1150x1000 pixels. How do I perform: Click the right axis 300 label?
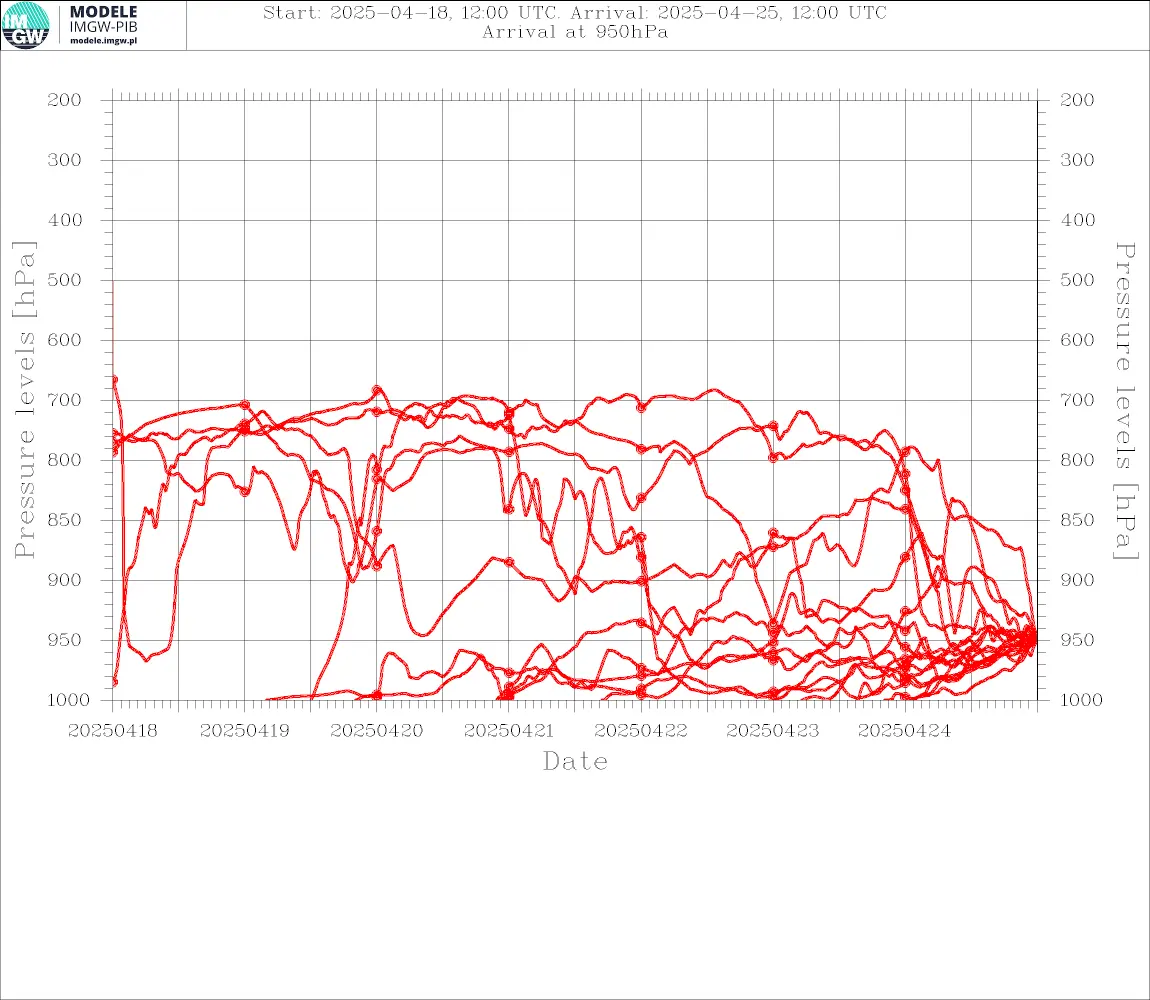(x=1077, y=160)
